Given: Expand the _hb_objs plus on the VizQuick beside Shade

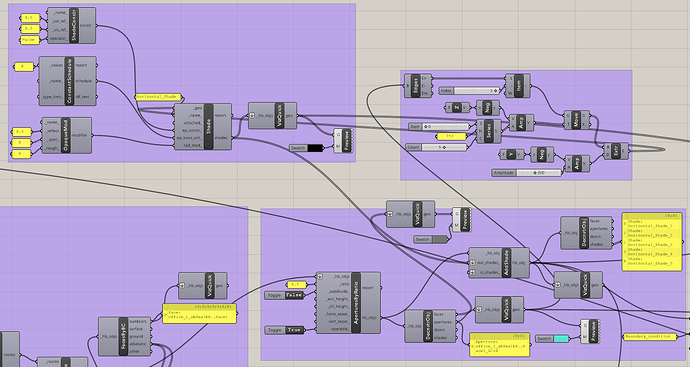Looking at the screenshot, I should [x=252, y=116].
